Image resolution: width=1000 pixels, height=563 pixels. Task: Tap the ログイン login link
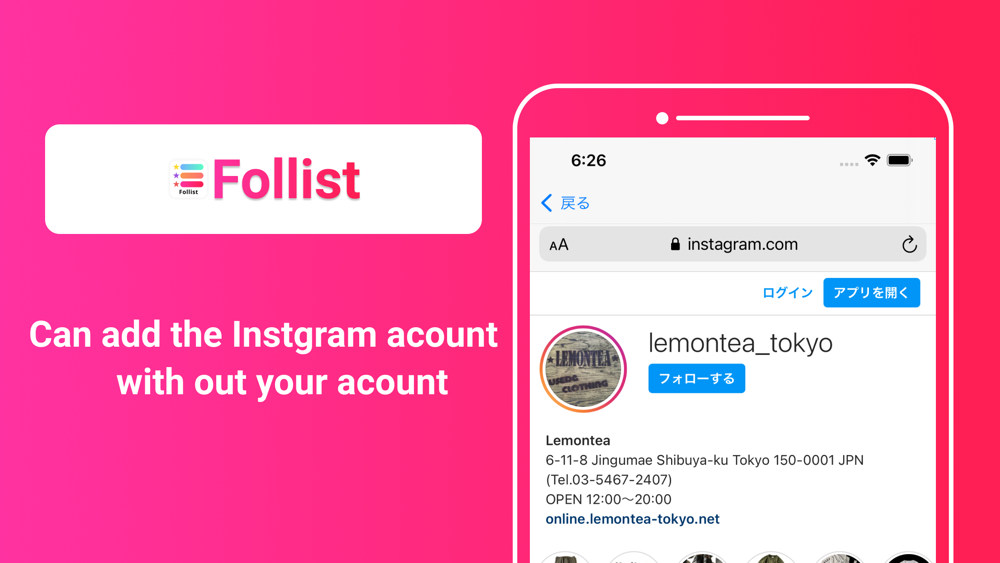coord(788,293)
